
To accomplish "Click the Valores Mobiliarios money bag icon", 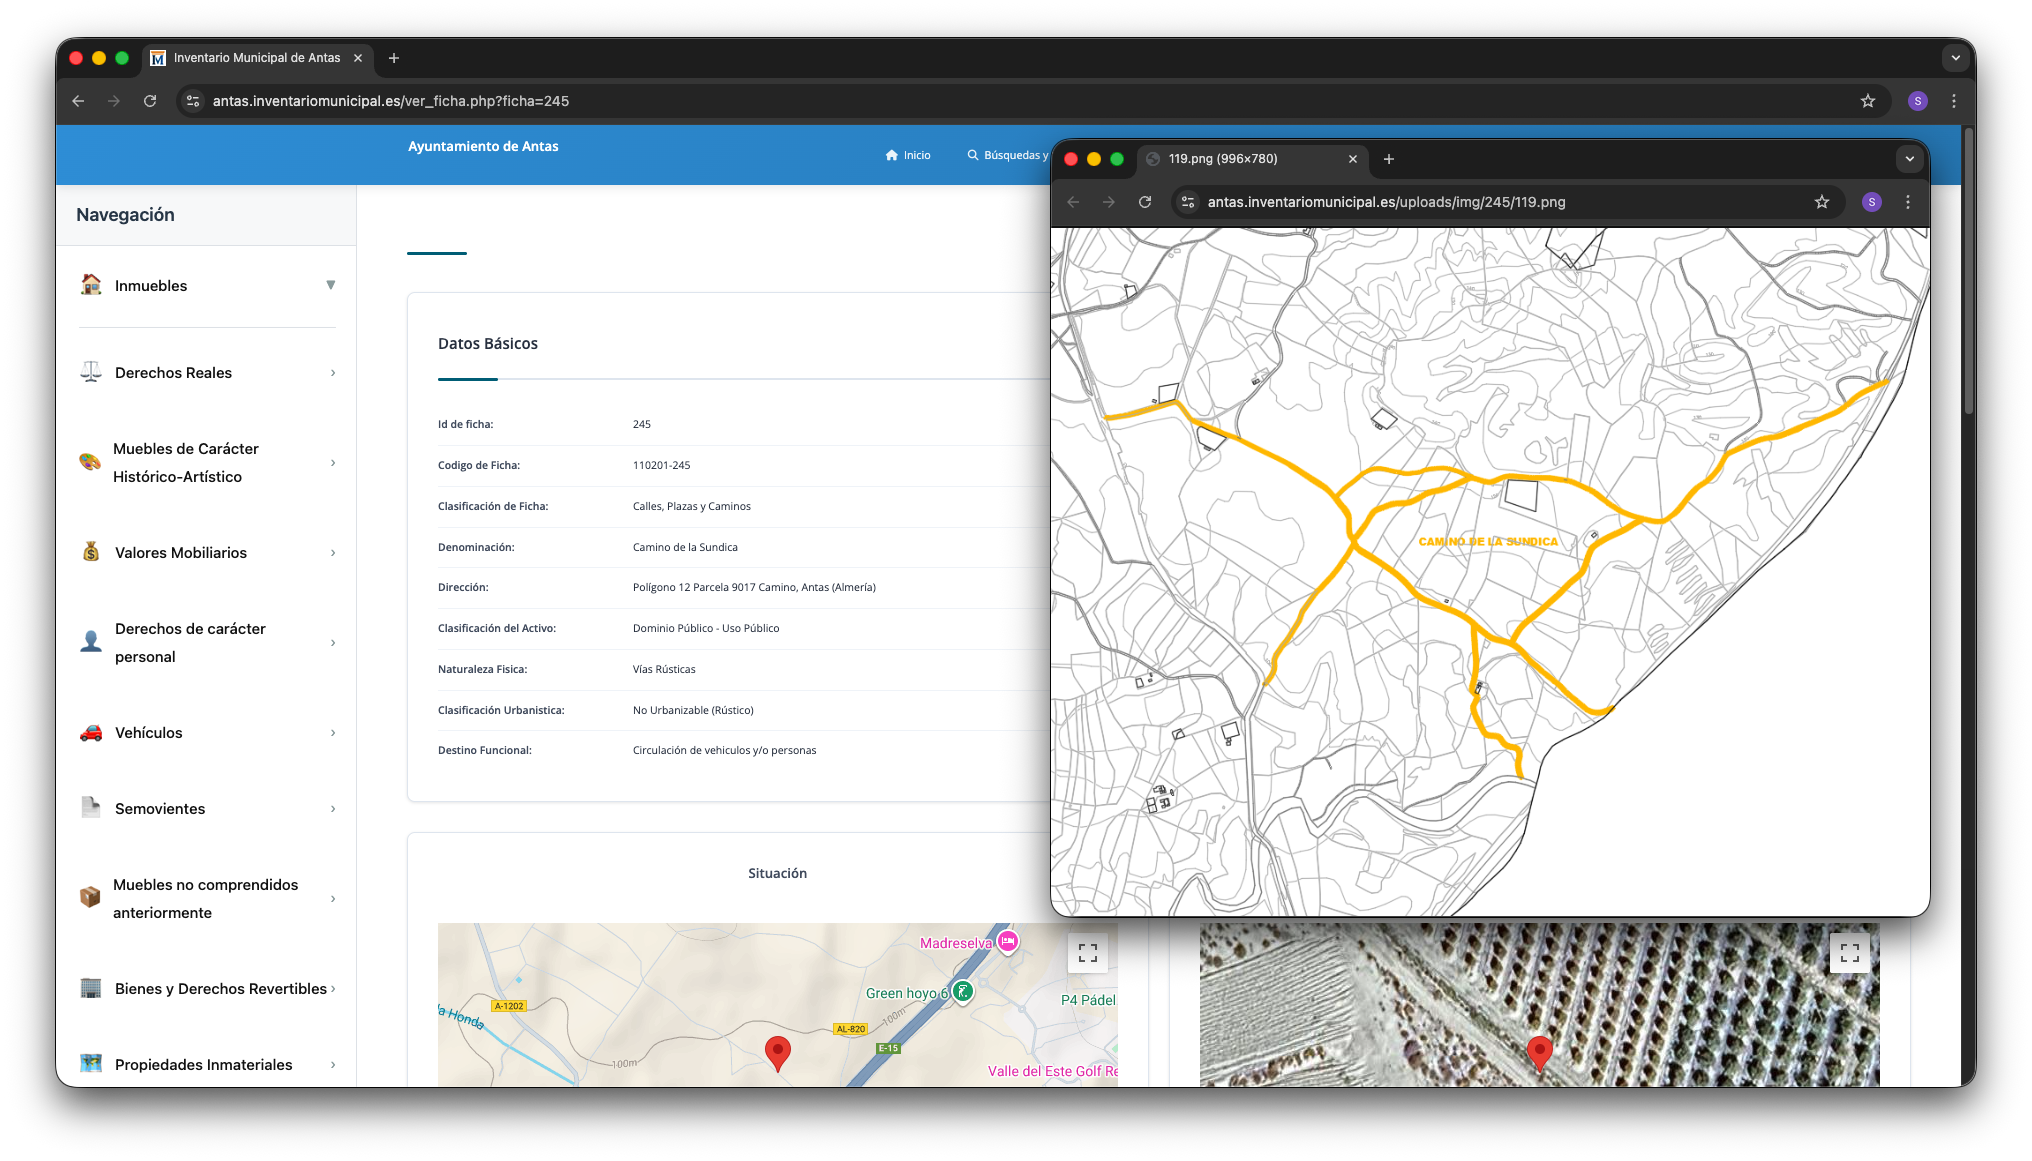I will [x=91, y=552].
